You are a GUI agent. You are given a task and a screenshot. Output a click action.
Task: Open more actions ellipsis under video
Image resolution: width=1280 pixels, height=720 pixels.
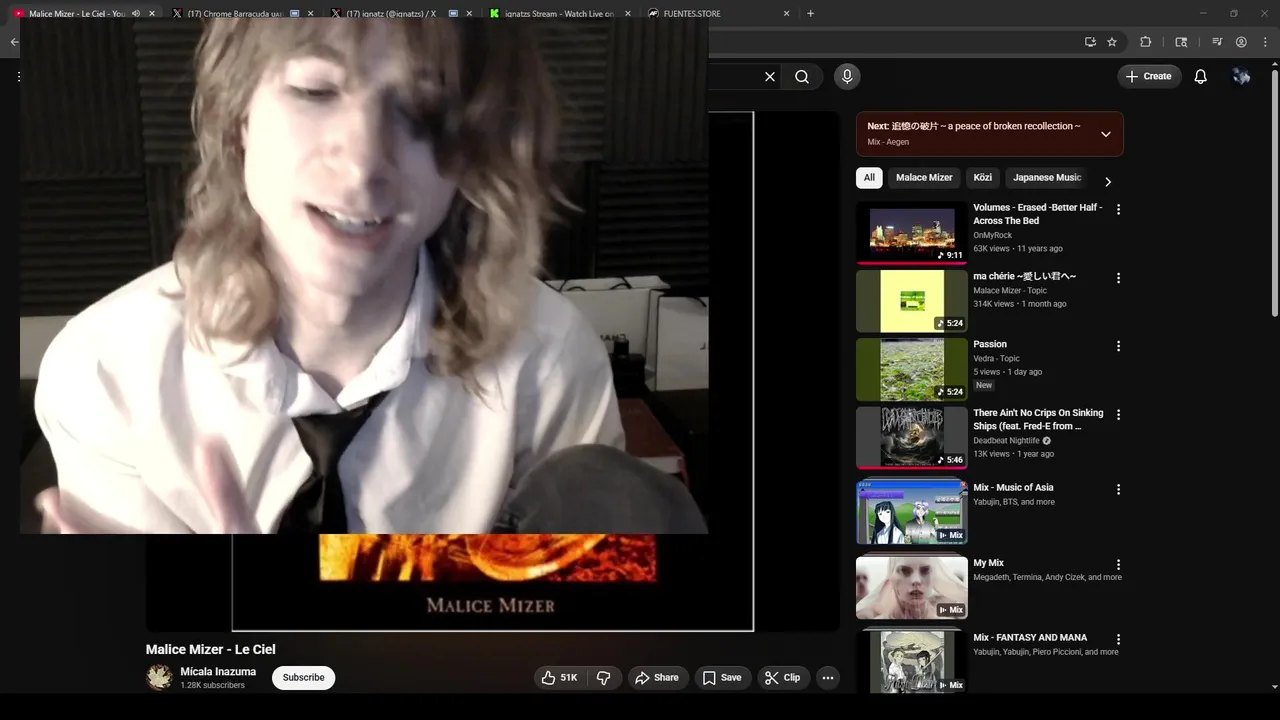[828, 678]
